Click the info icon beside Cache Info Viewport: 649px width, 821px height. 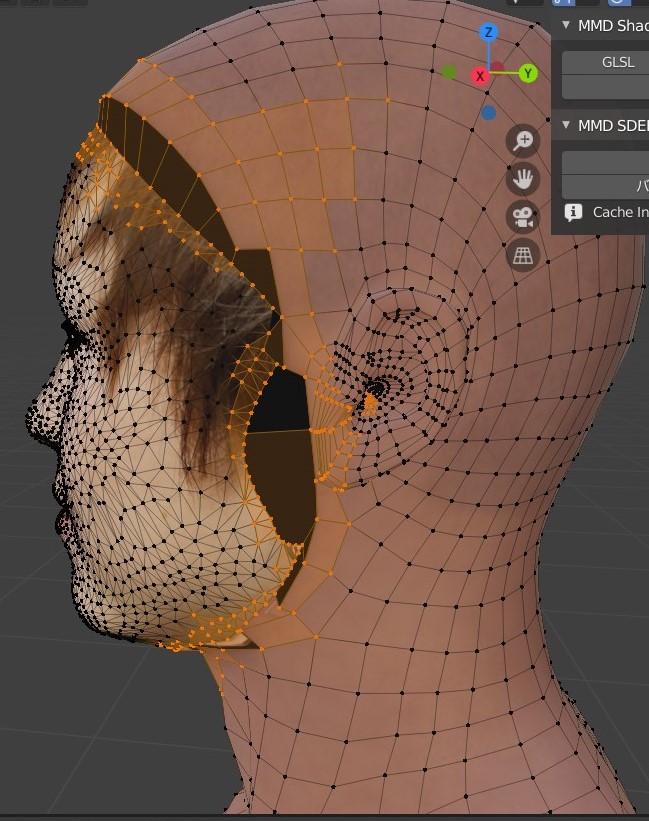(573, 212)
